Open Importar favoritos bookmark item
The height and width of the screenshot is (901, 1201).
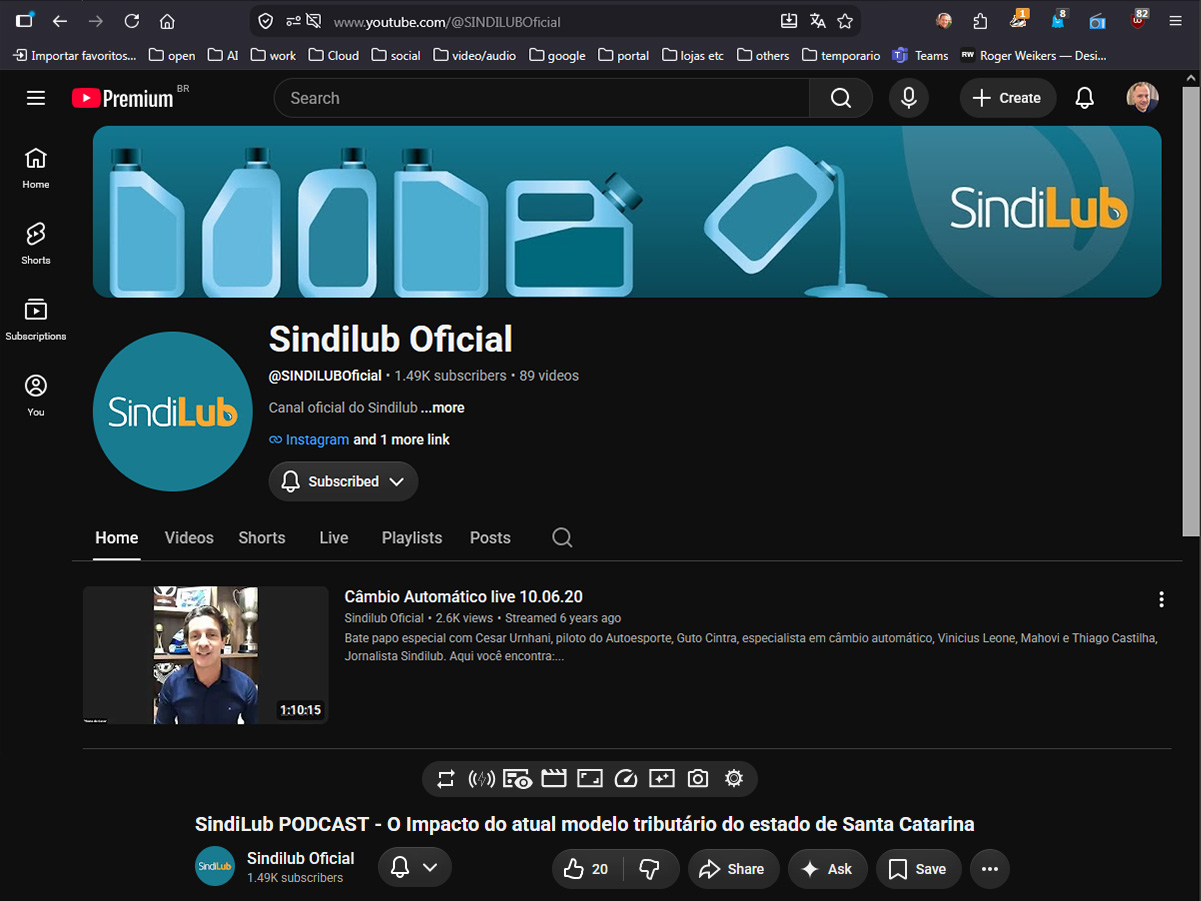[74, 55]
